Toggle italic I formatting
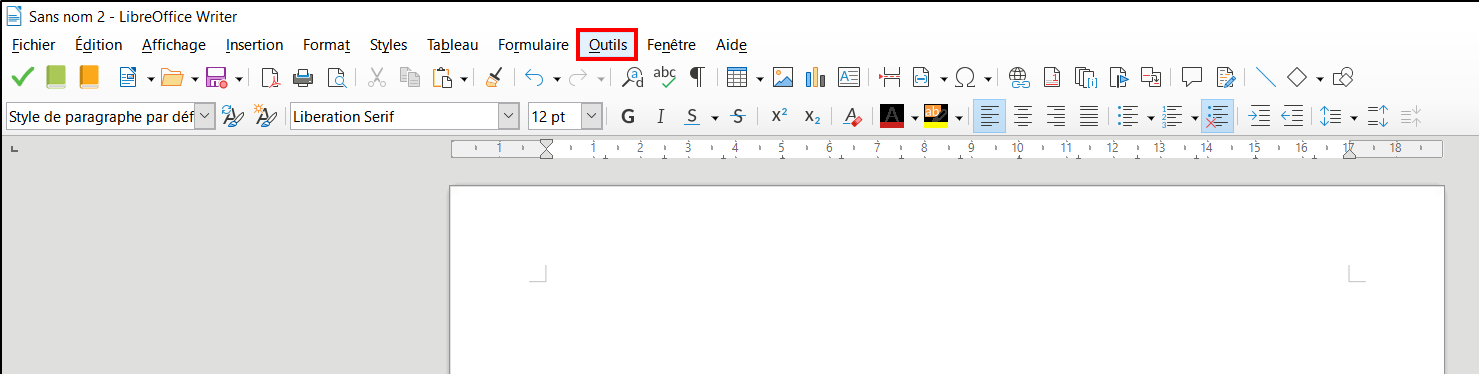Image resolution: width=1479 pixels, height=374 pixels. tap(660, 117)
